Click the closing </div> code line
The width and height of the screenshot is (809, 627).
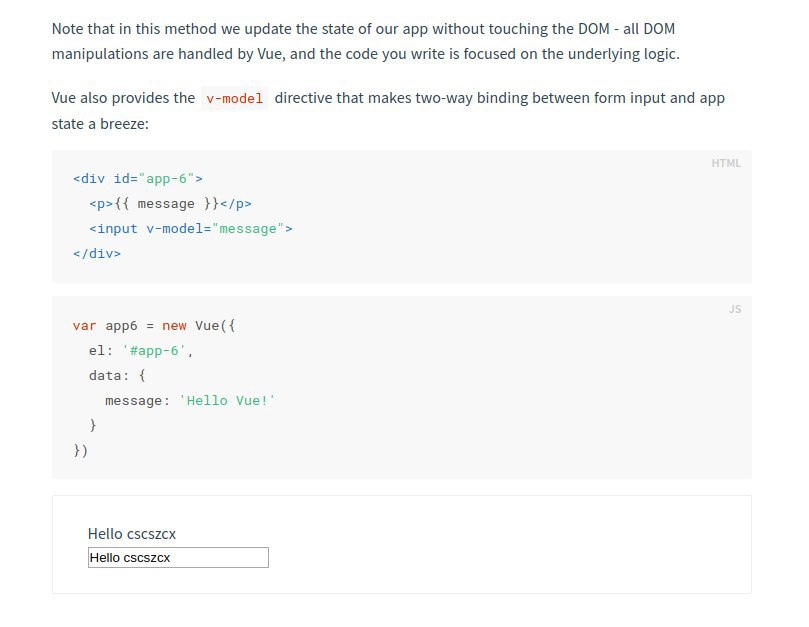pyautogui.click(x=97, y=253)
